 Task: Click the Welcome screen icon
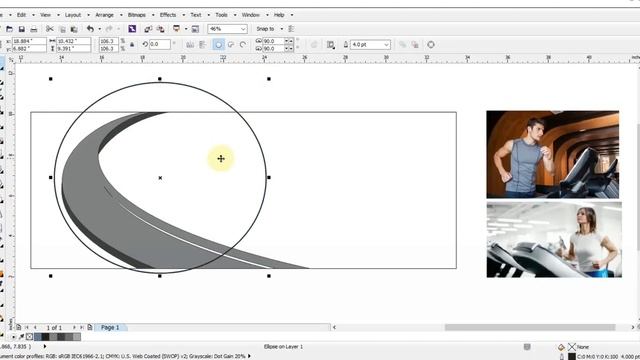point(195,29)
